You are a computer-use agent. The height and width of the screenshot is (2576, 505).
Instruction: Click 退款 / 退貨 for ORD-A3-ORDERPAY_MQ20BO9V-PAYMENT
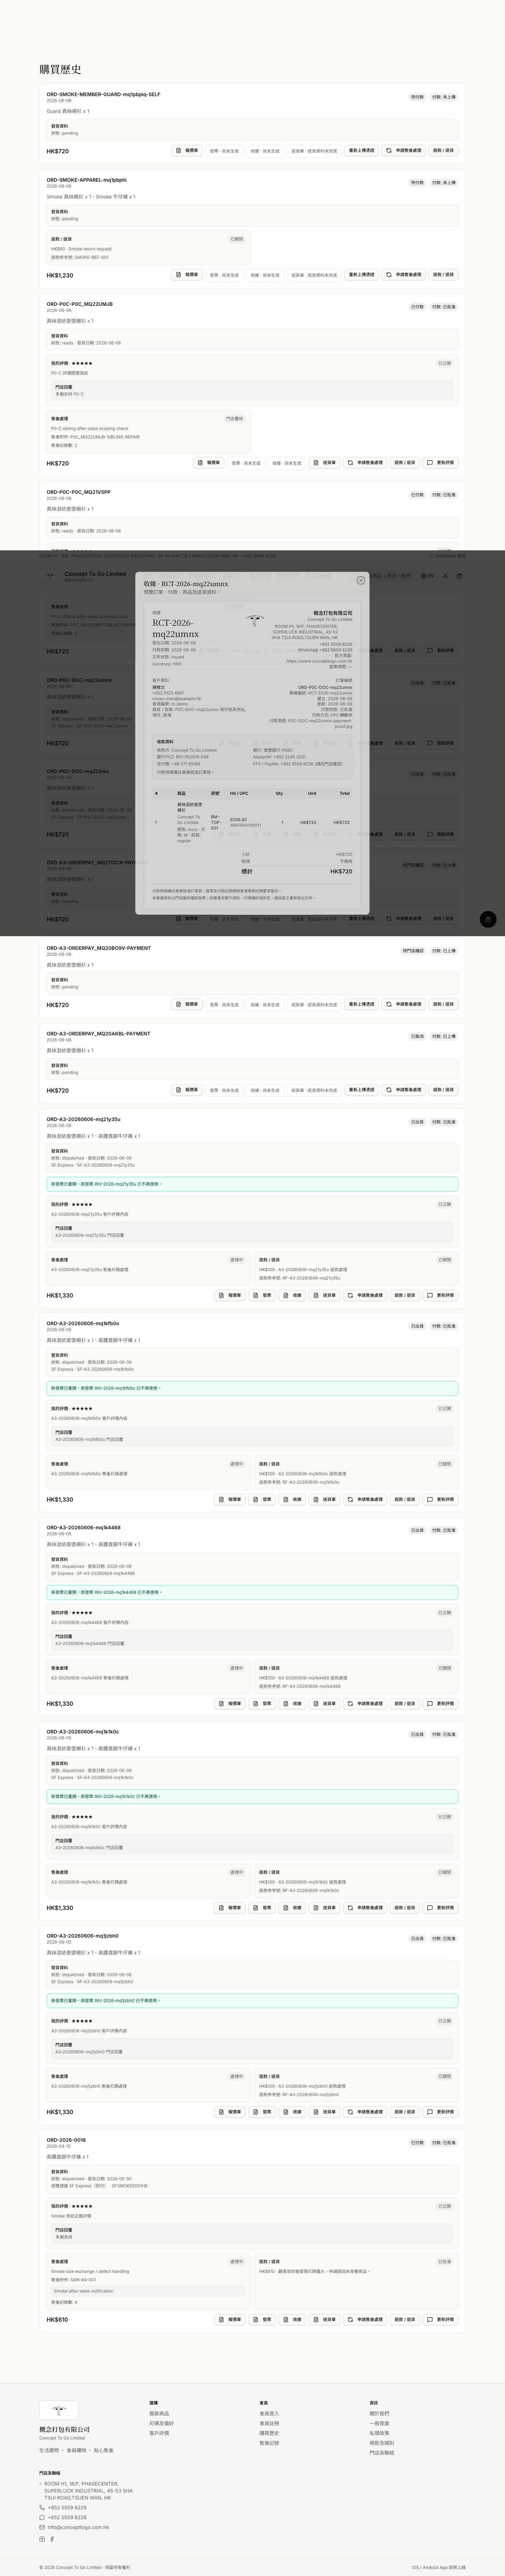[443, 1004]
